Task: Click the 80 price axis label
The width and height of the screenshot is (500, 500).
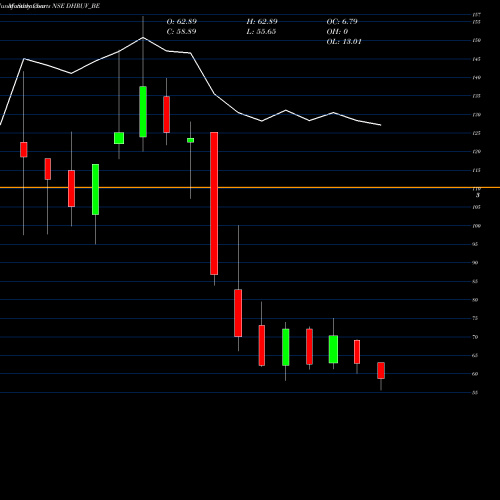Action: (475, 300)
